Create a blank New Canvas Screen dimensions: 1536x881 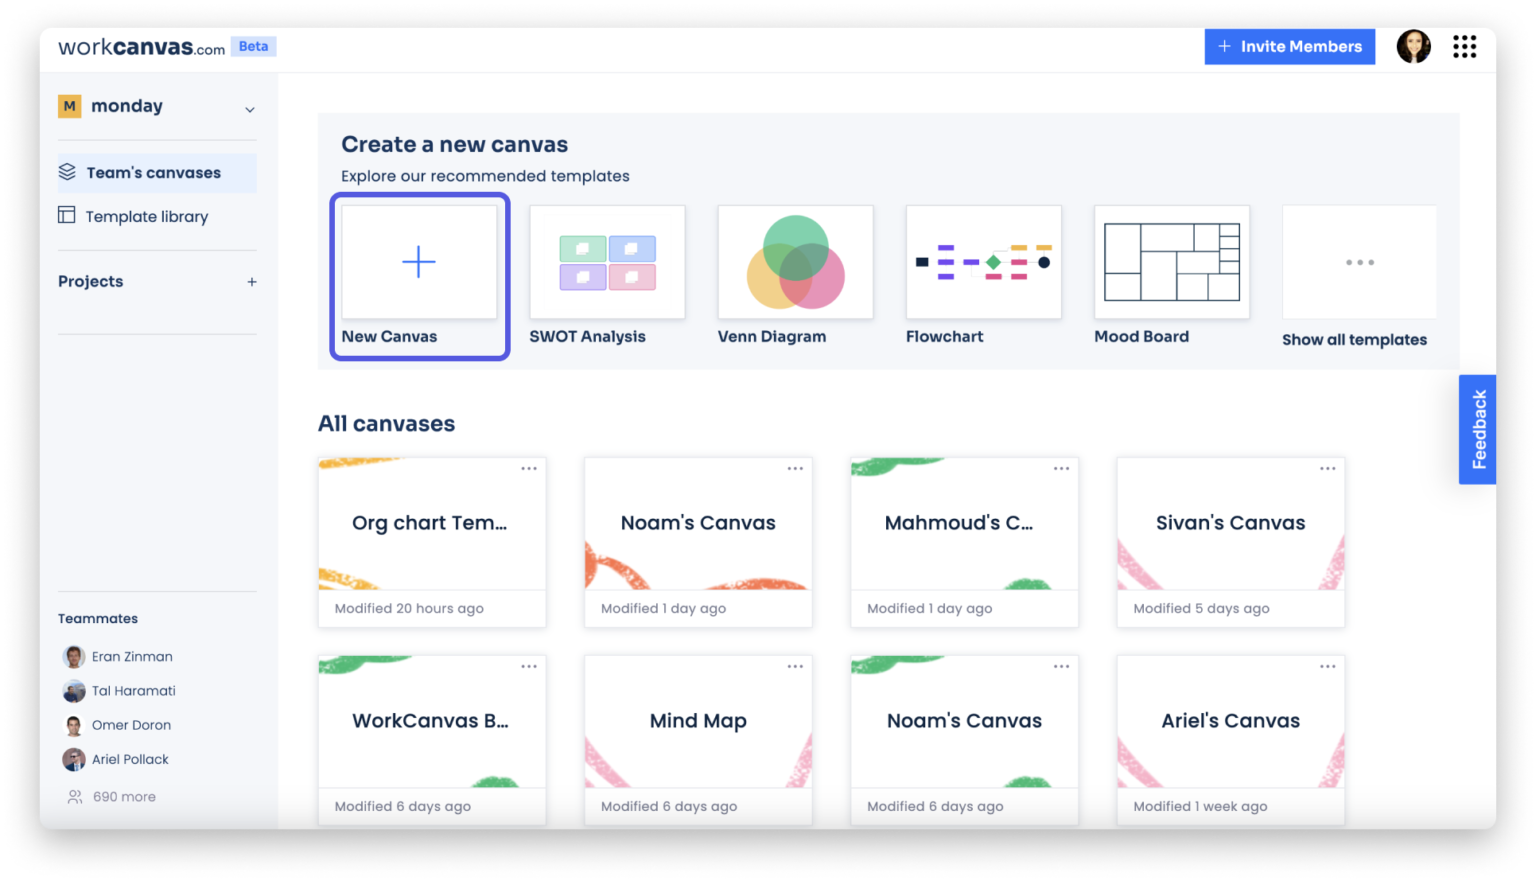[419, 262]
